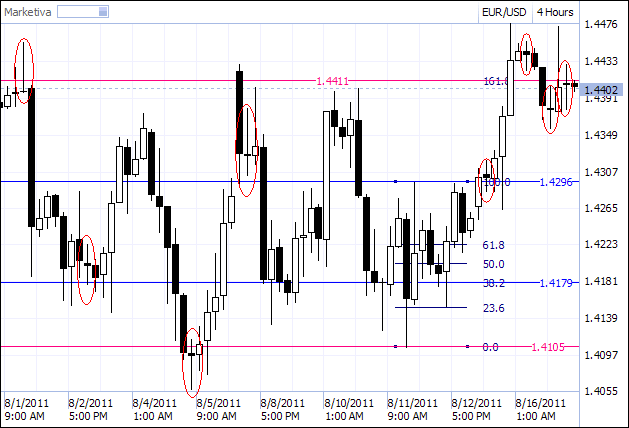Image resolution: width=629 pixels, height=428 pixels.
Task: Select the 1.4411 resistance line label
Action: click(x=333, y=81)
